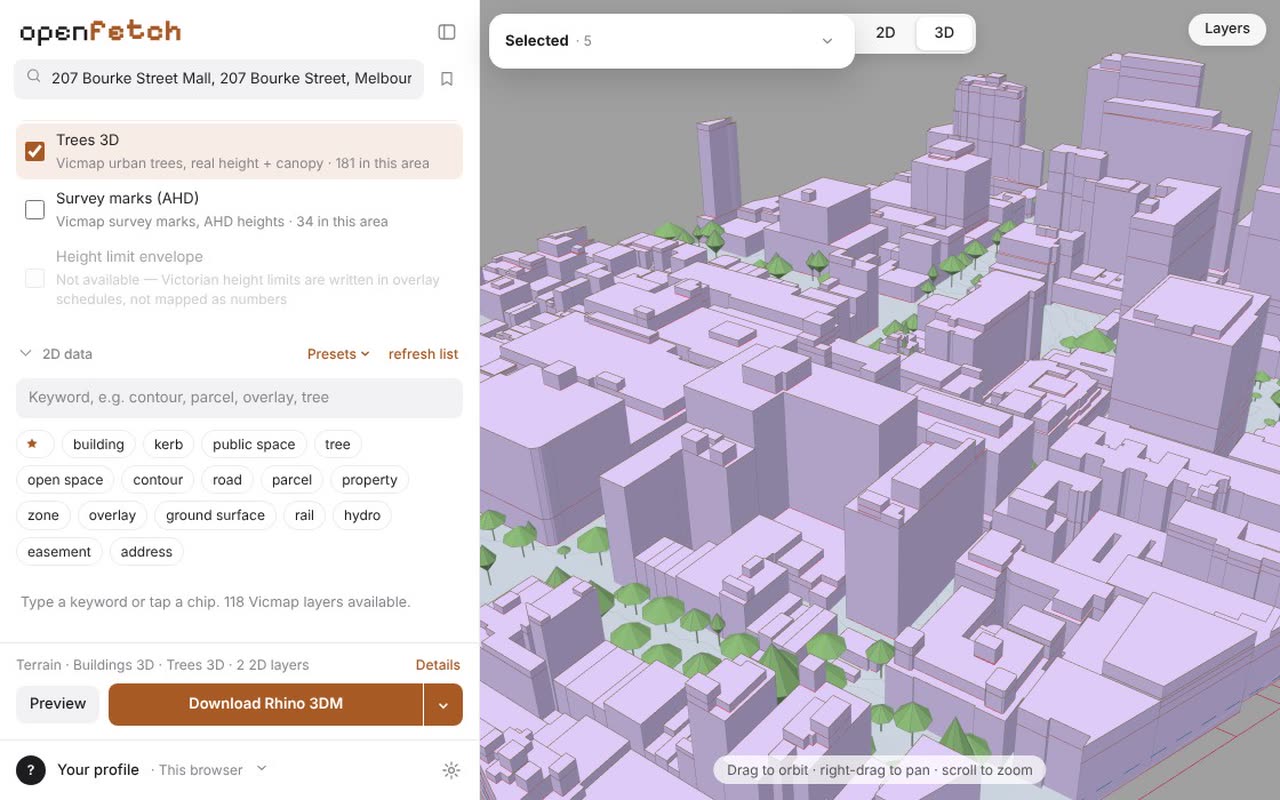Click the profile question mark avatar

[x=31, y=770]
